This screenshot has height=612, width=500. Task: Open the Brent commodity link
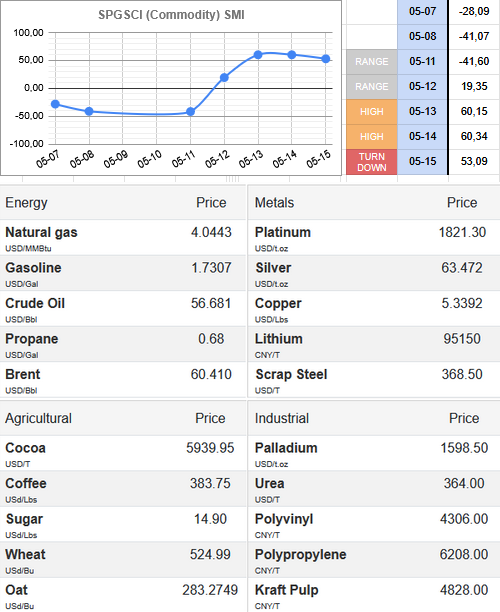[23, 374]
